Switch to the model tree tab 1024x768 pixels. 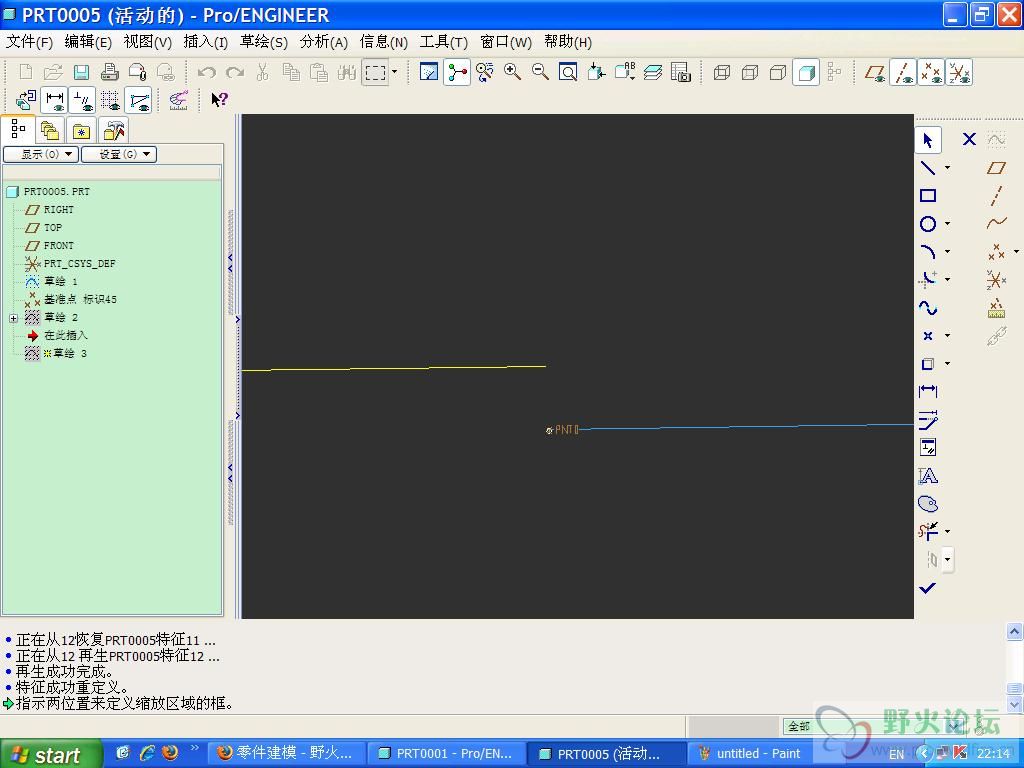(x=18, y=129)
